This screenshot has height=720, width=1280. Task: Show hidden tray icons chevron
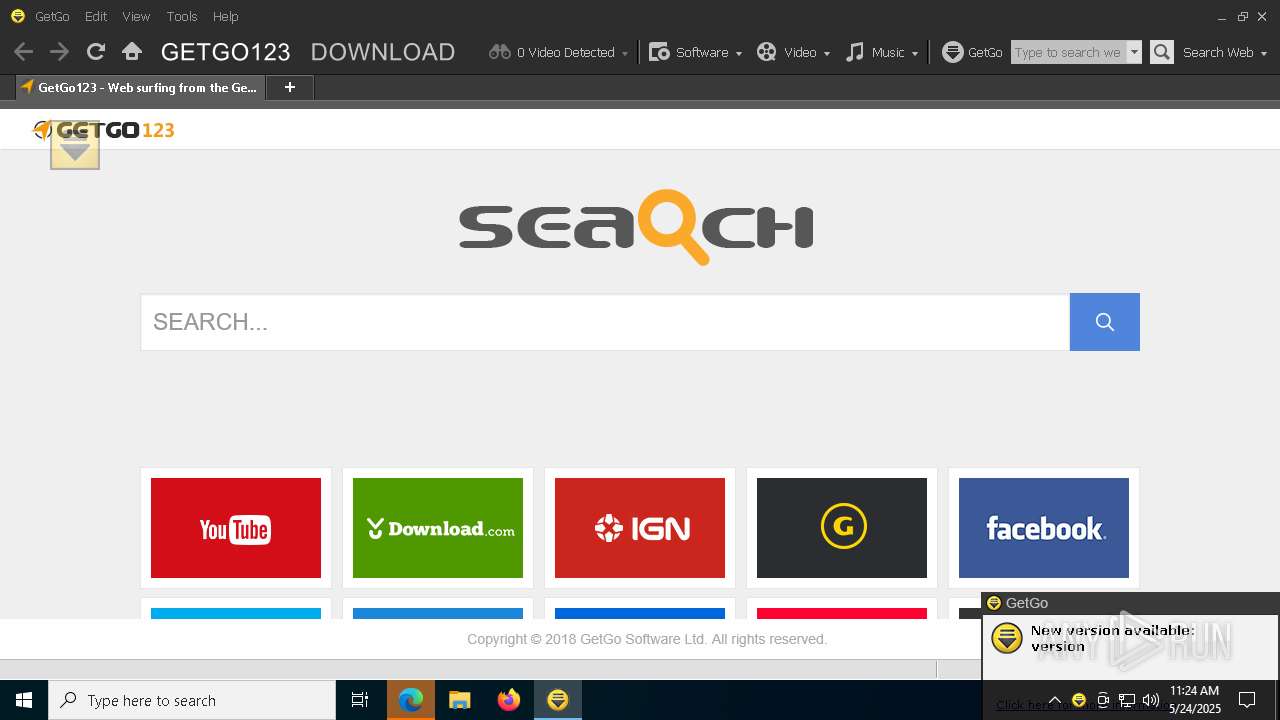tap(1055, 700)
